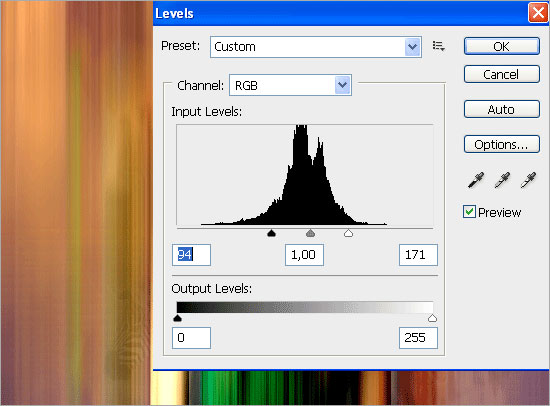The height and width of the screenshot is (406, 550).
Task: Click the Cancel button
Action: tap(502, 74)
